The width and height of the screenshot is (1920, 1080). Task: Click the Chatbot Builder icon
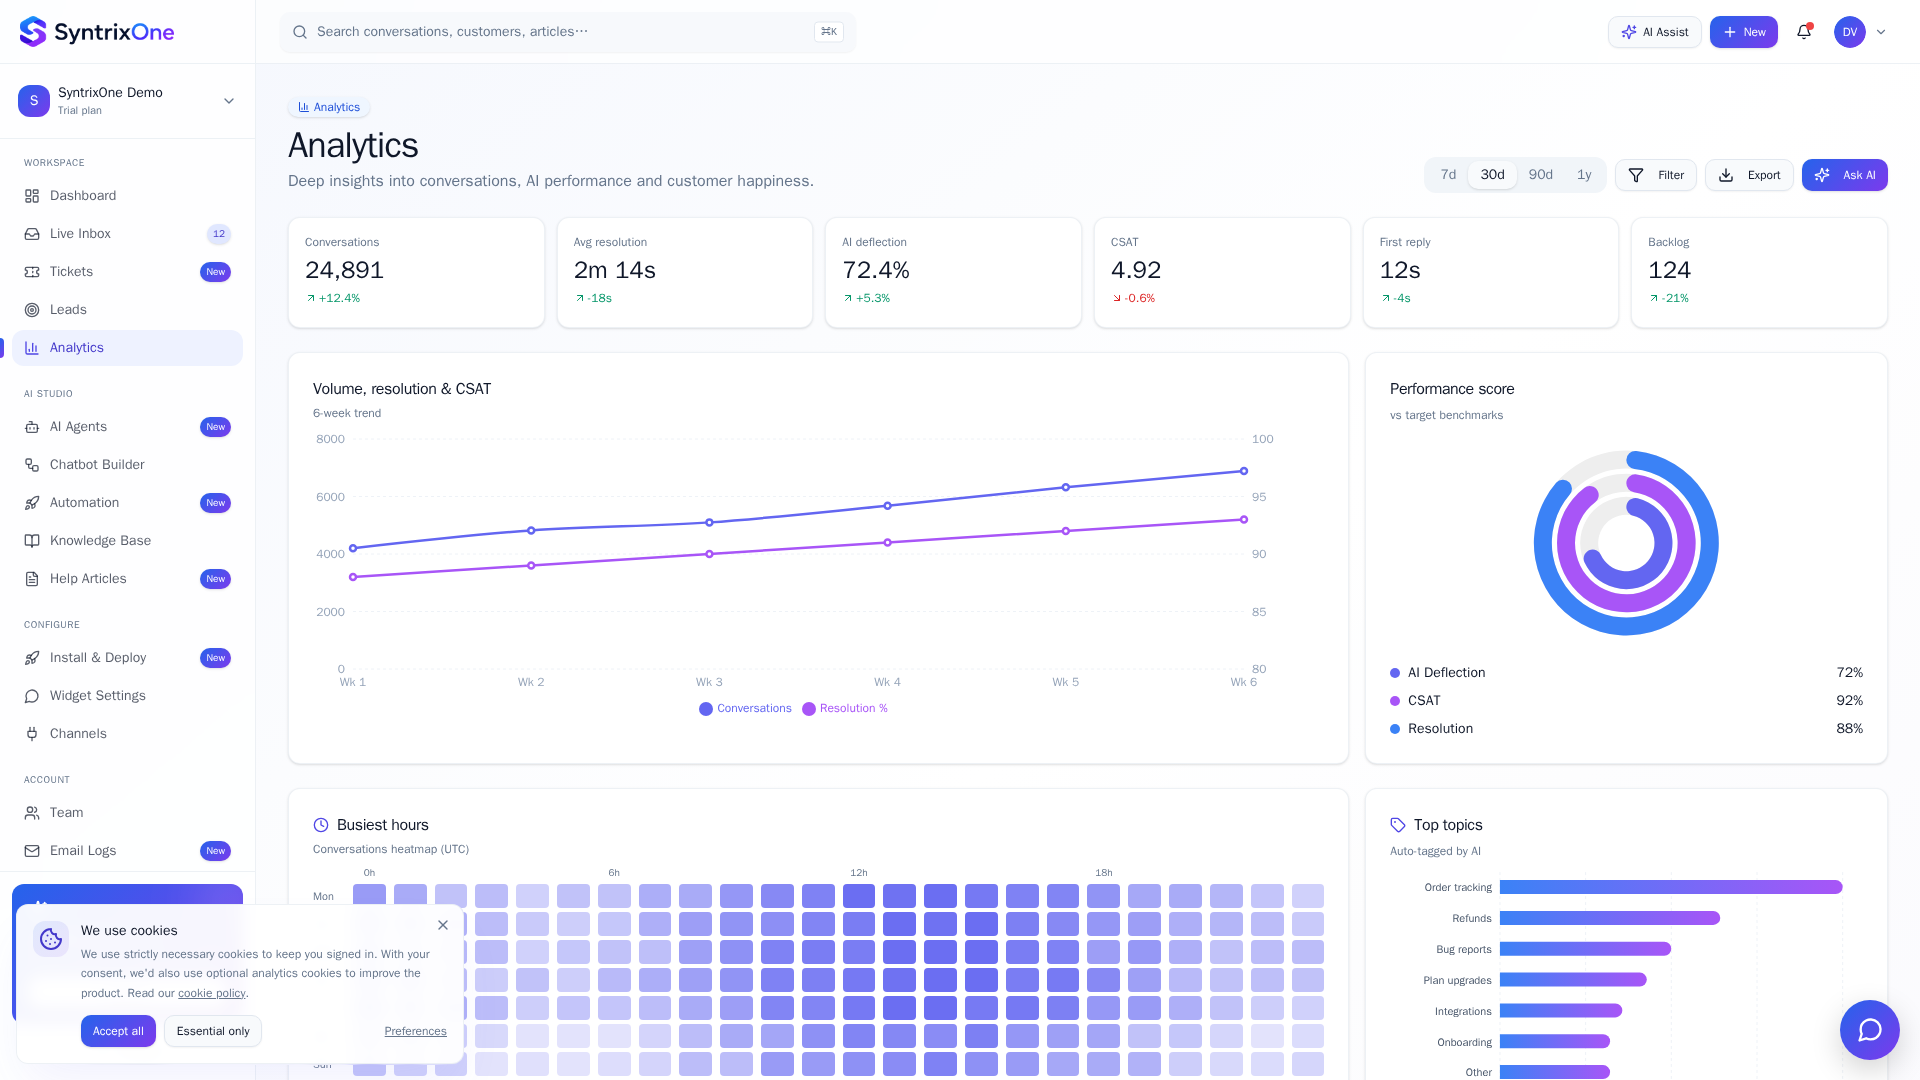pyautogui.click(x=32, y=465)
